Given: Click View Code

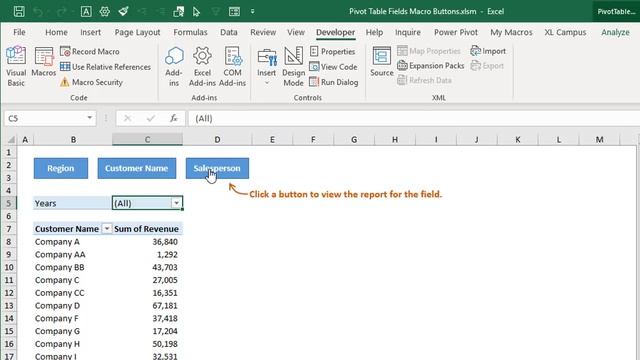Looking at the screenshot, I should (333, 67).
